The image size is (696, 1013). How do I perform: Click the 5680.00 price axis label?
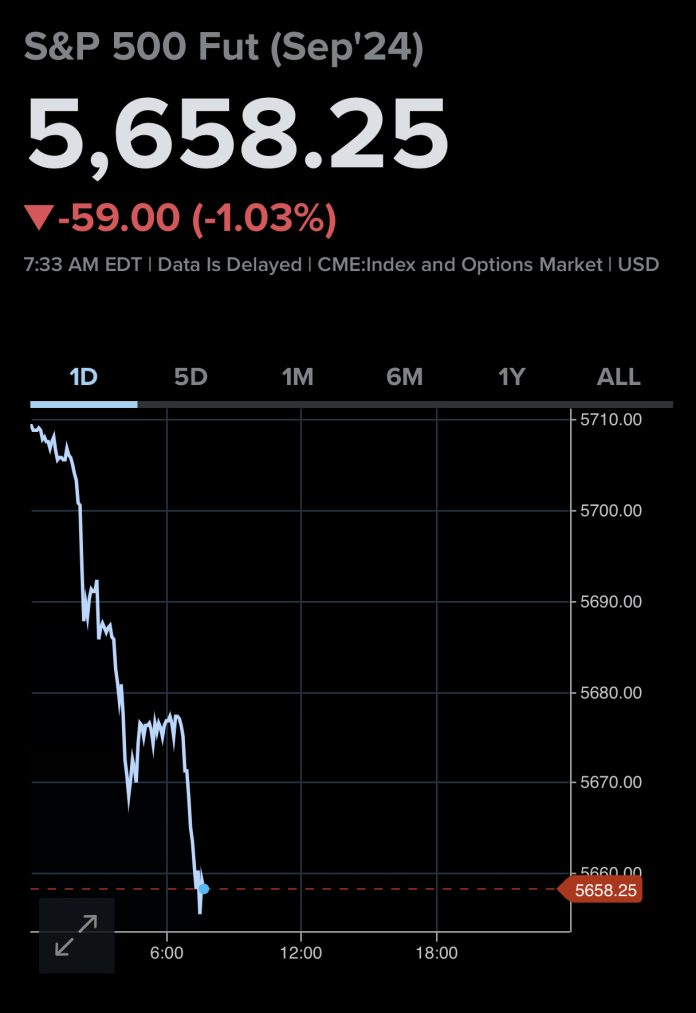click(x=611, y=692)
